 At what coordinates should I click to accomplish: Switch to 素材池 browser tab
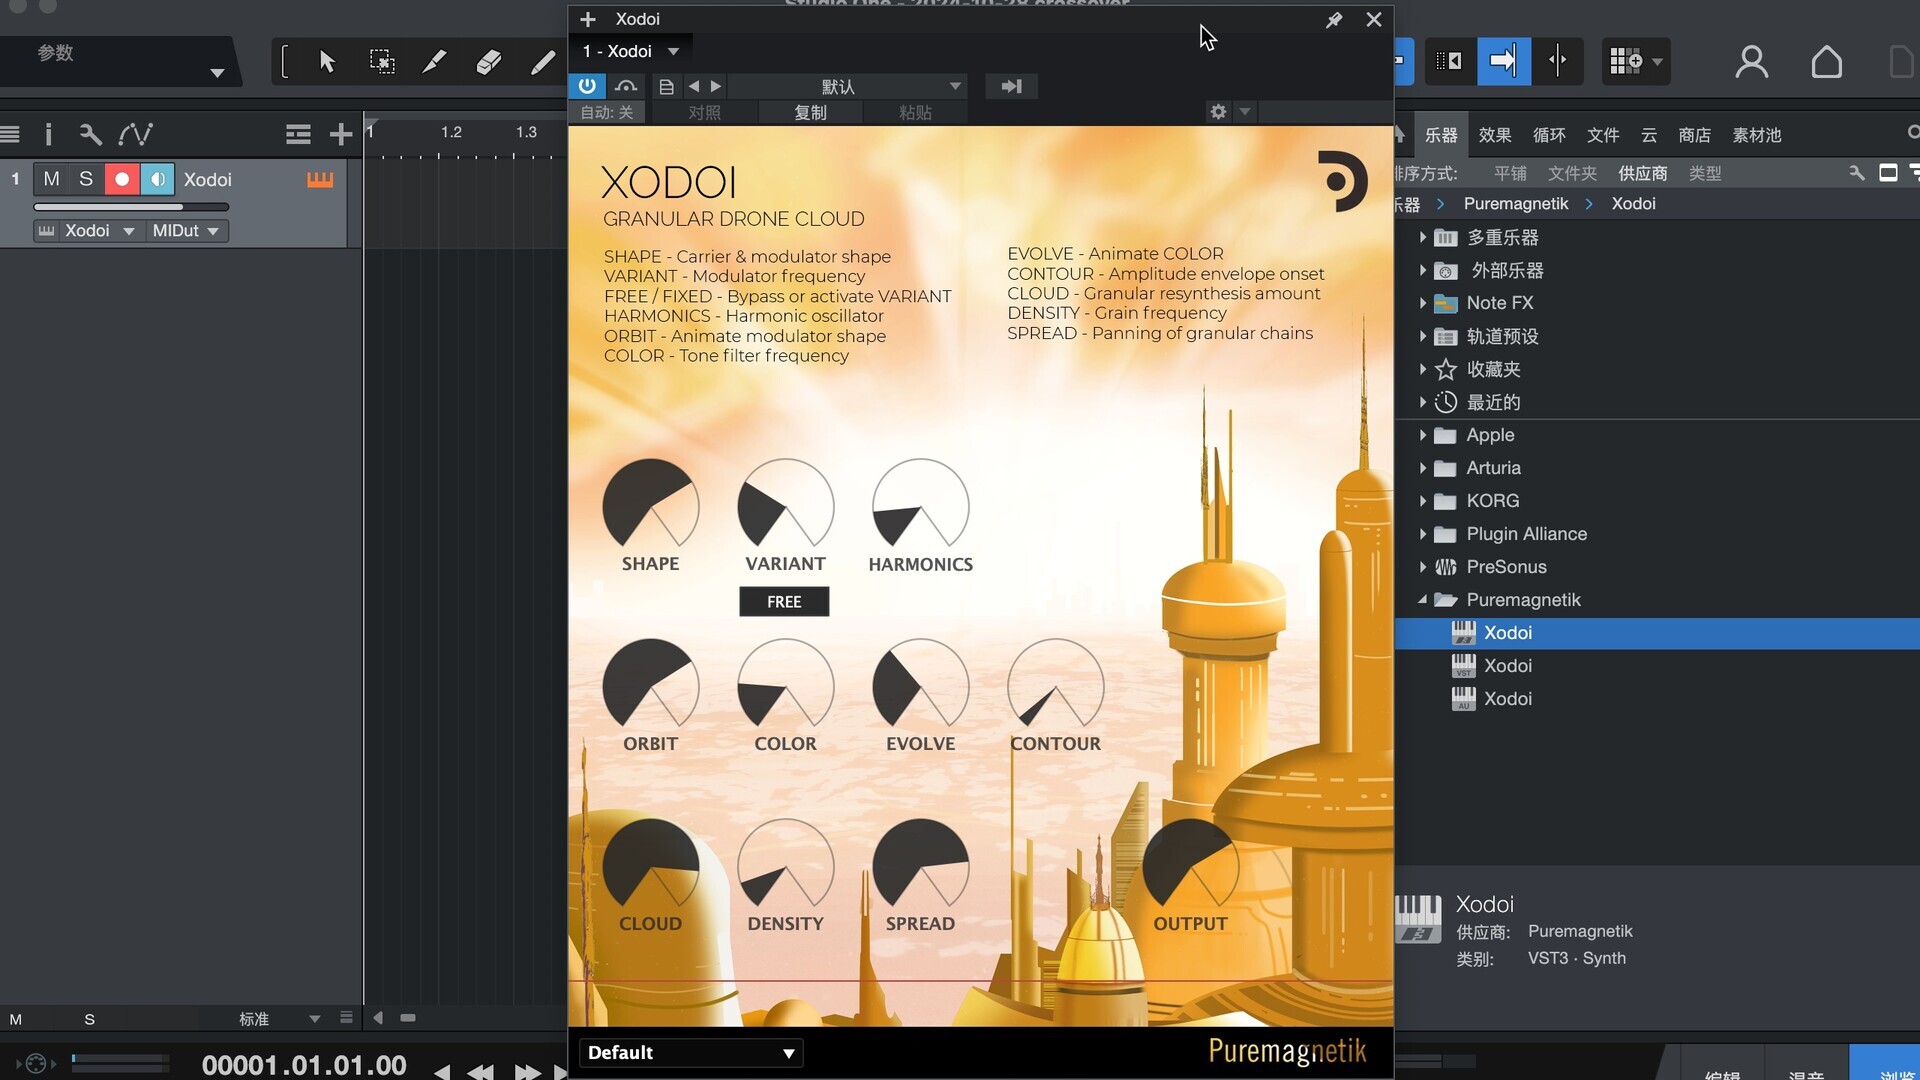[x=1757, y=135]
